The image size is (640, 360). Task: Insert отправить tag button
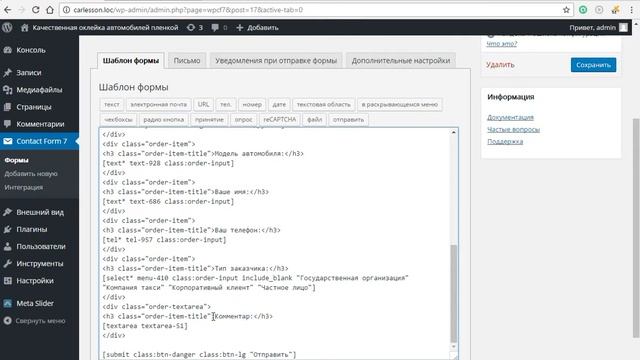(x=348, y=120)
